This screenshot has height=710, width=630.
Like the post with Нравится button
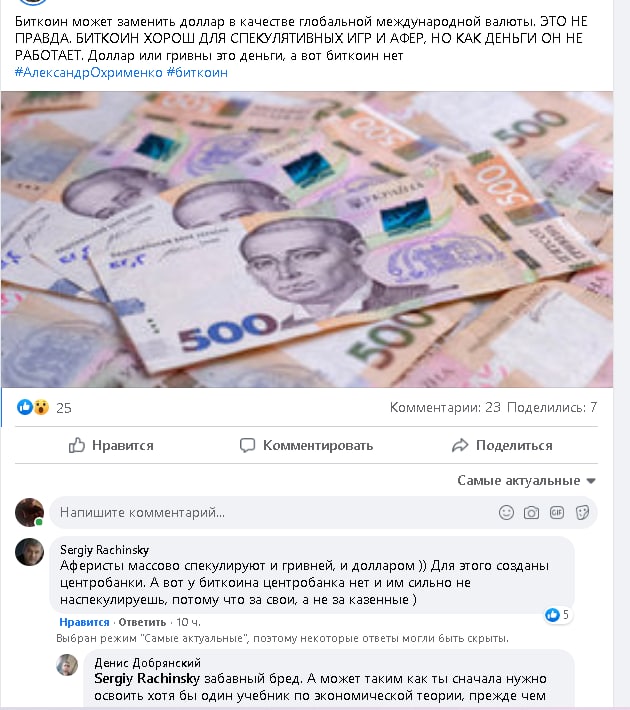coord(111,446)
